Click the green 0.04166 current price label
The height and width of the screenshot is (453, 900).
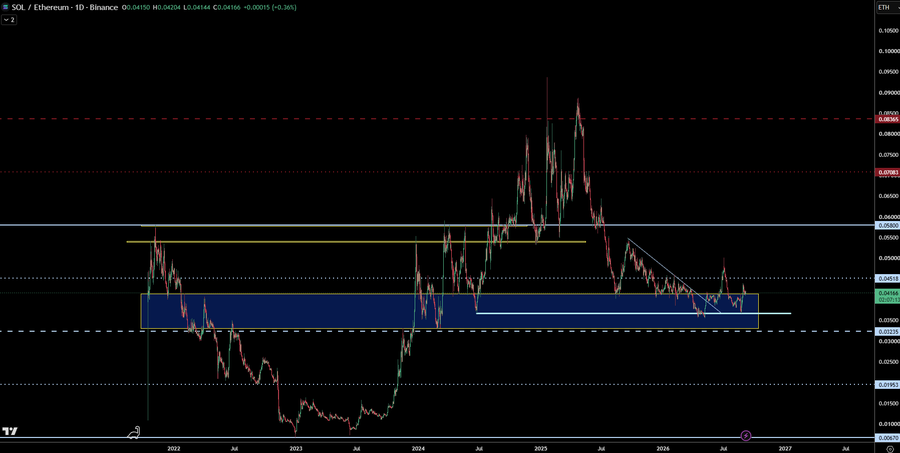point(887,296)
